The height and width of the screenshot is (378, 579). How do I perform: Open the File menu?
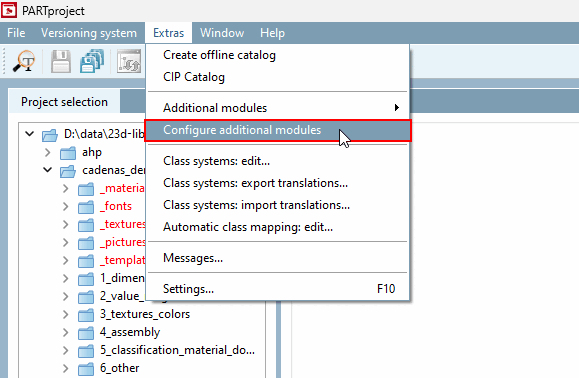[x=16, y=33]
